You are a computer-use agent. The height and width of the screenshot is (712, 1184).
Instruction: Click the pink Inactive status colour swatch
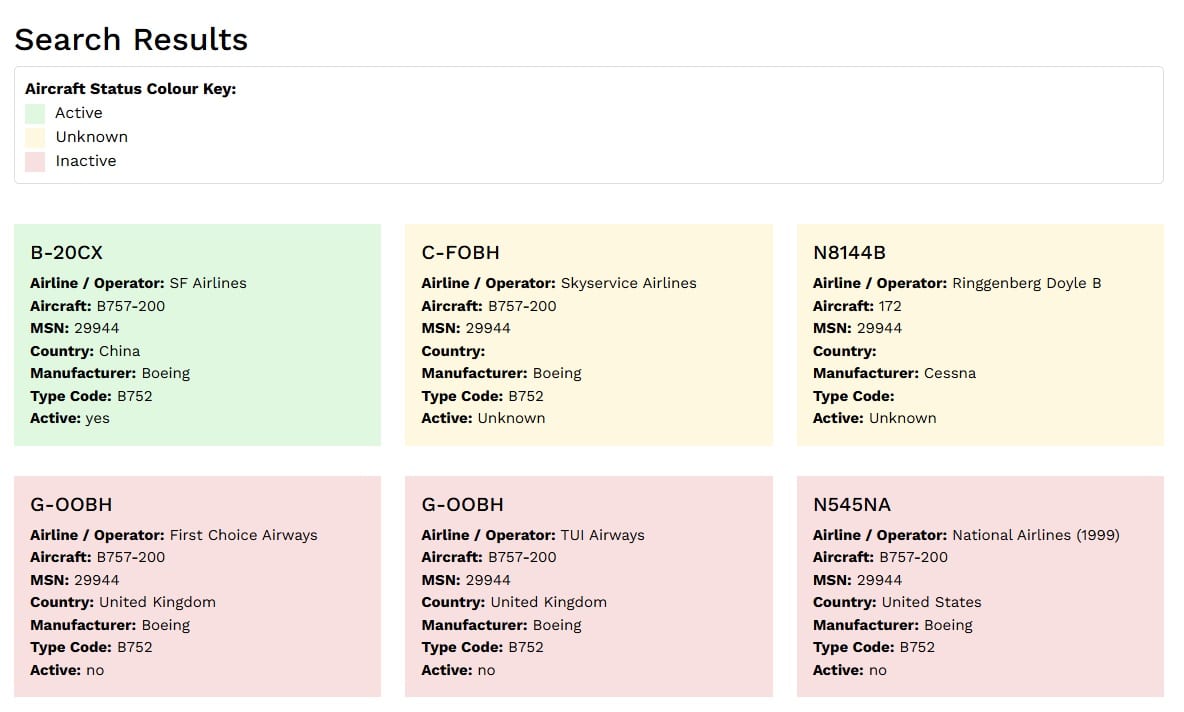point(35,161)
